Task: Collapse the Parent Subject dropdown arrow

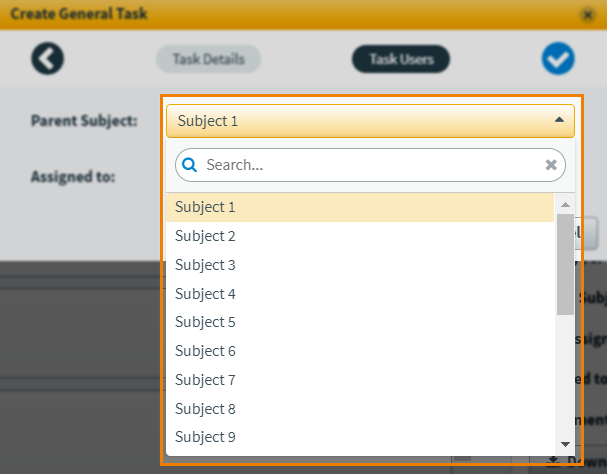Action: point(559,120)
